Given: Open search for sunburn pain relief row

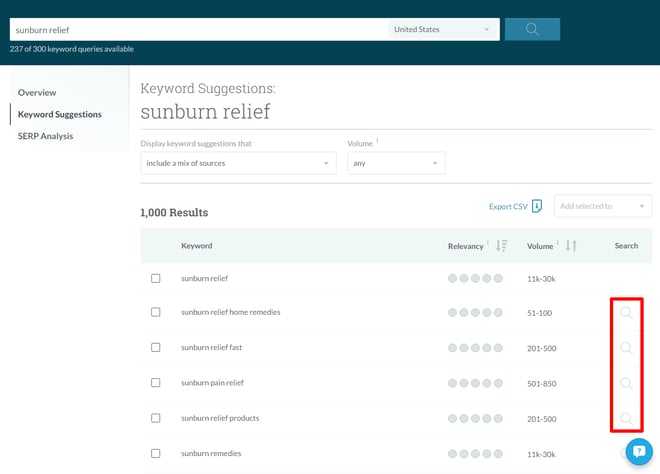Looking at the screenshot, I should [x=626, y=383].
